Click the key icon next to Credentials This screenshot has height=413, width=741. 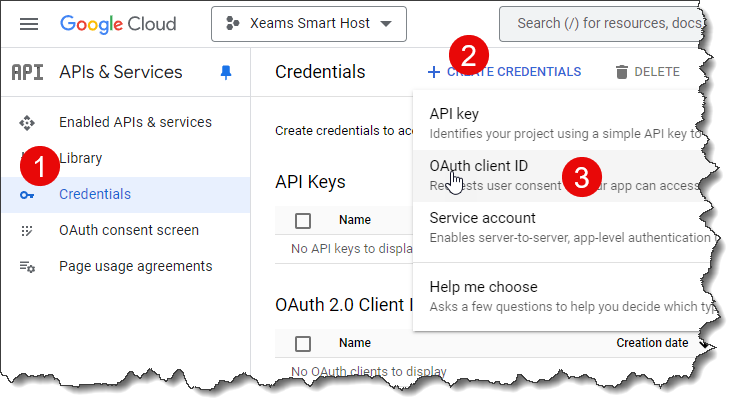pos(27,195)
